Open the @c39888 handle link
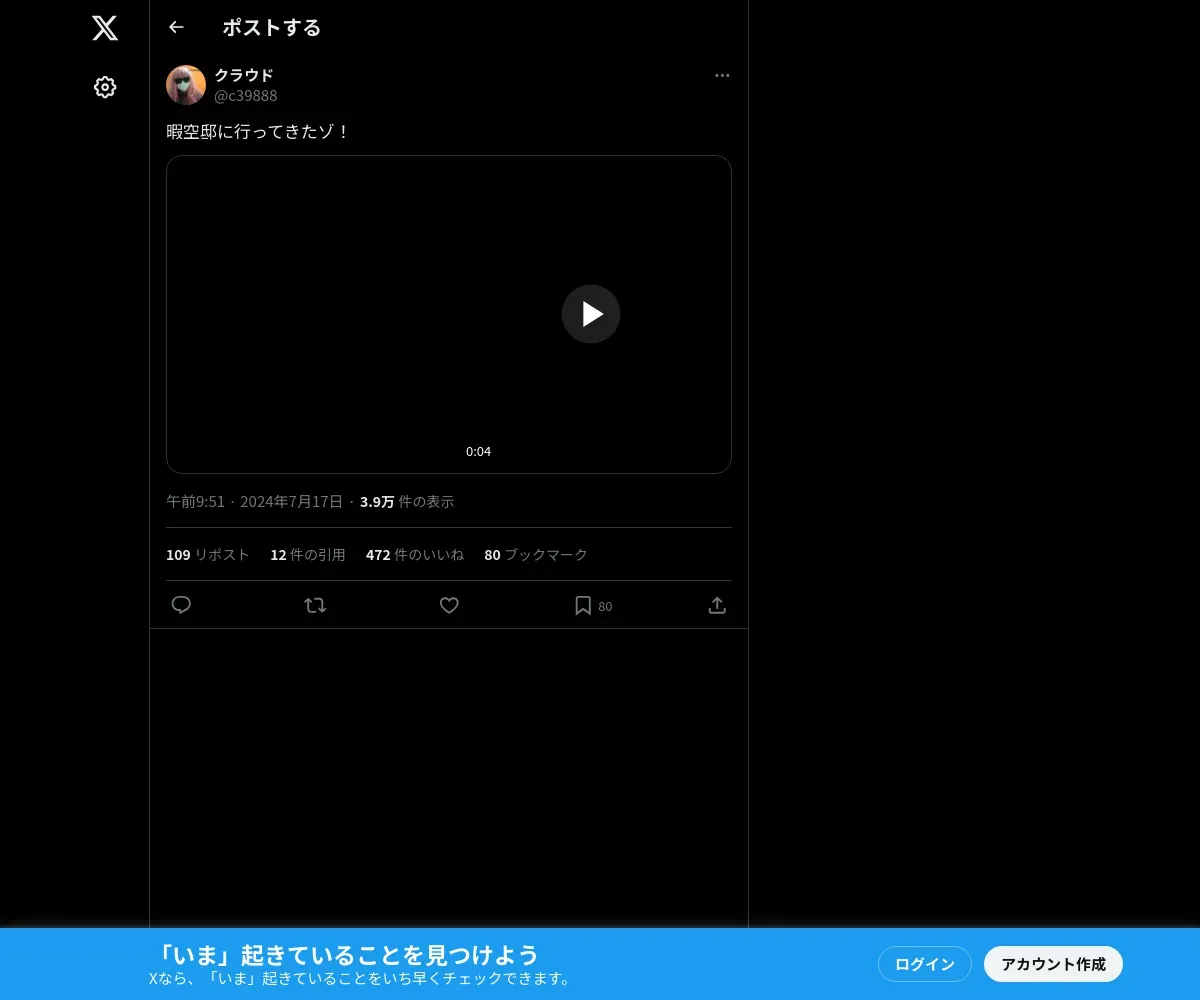This screenshot has width=1200, height=1000. [246, 96]
